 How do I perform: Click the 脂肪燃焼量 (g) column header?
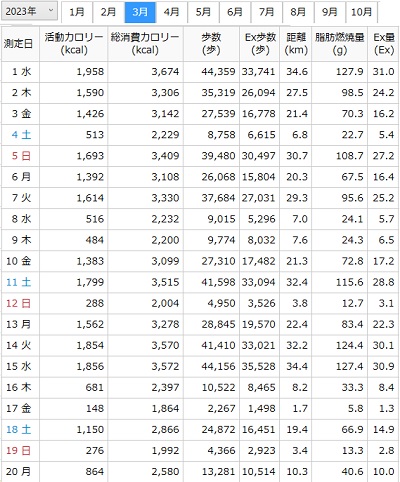[x=340, y=44]
